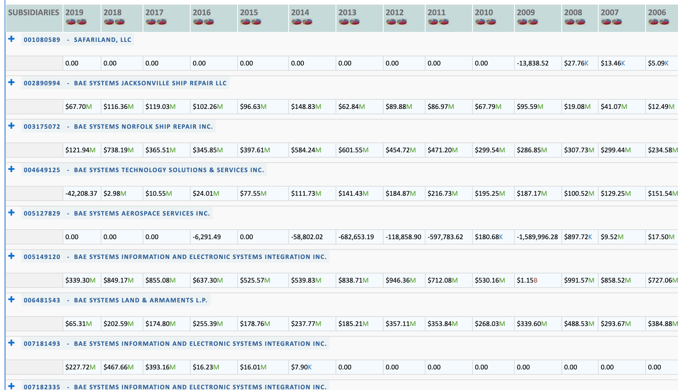Open the left pie chart icon under 2010

(480, 22)
